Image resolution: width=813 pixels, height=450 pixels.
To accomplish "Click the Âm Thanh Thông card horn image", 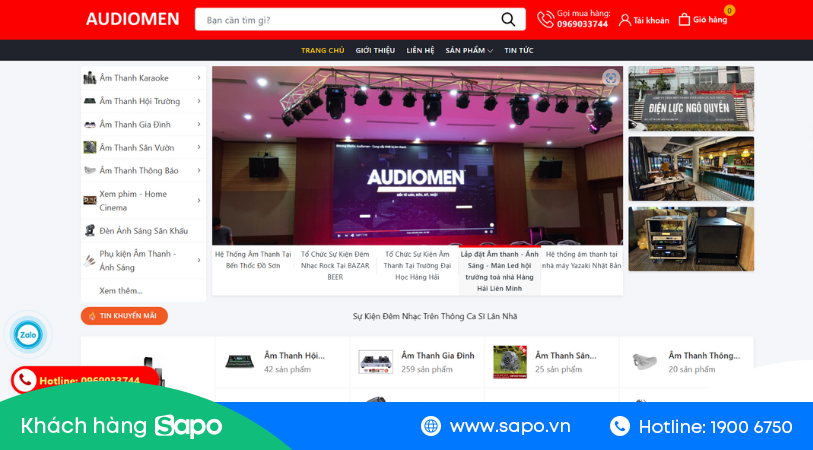I will 644,361.
